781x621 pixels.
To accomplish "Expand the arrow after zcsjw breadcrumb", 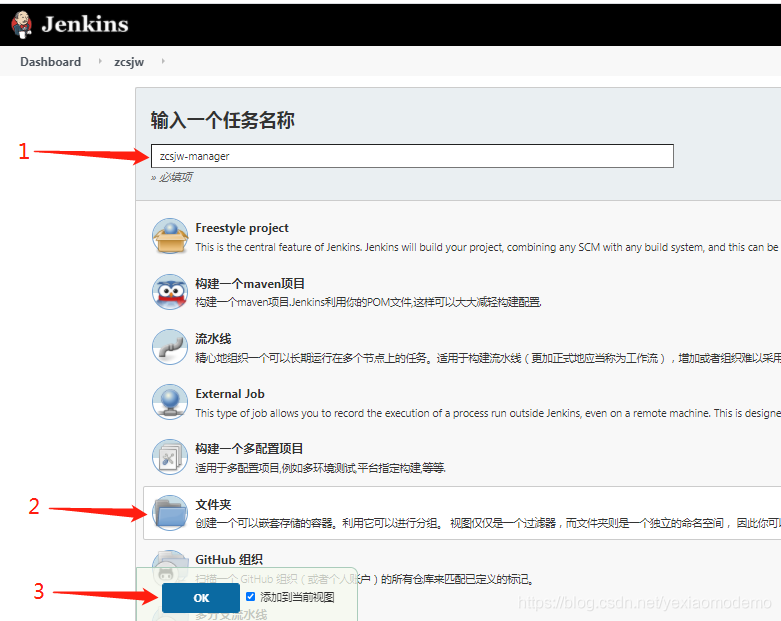I will click(x=163, y=61).
